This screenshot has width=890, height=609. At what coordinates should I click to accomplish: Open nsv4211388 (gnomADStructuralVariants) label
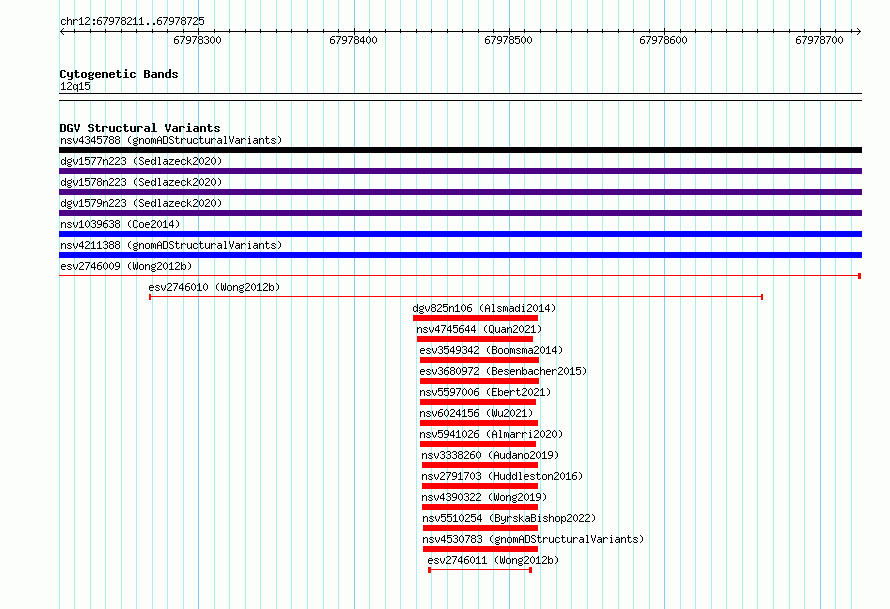171,245
